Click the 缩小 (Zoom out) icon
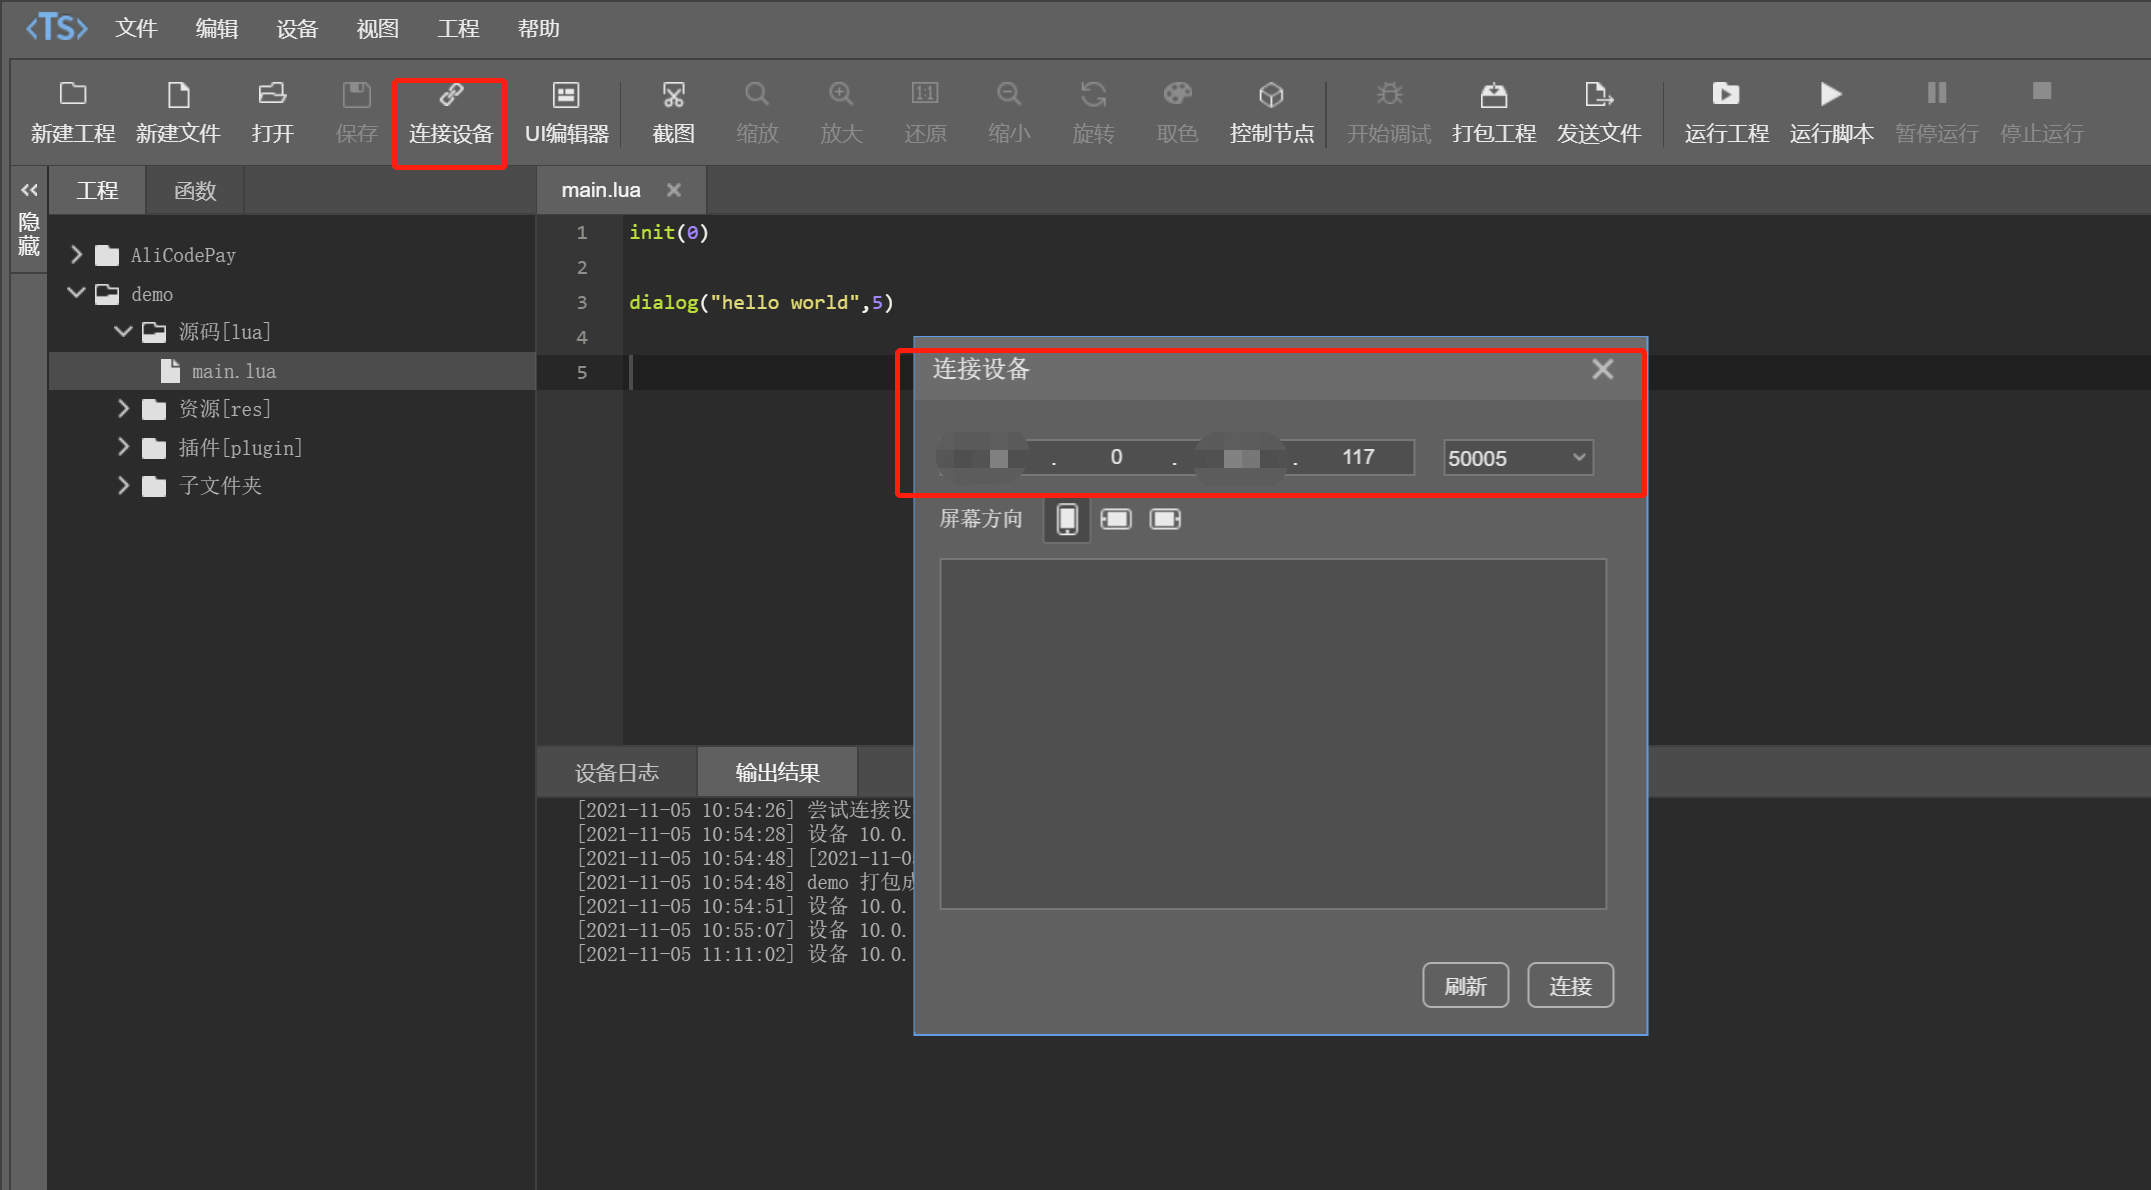Screen dimensions: 2151x1190 [x=1009, y=94]
